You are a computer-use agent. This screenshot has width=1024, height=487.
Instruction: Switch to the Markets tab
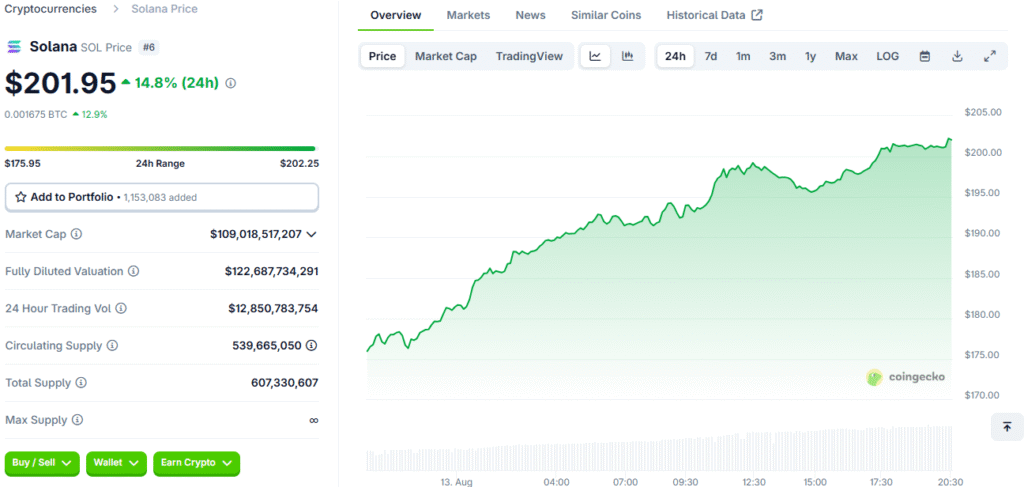468,15
